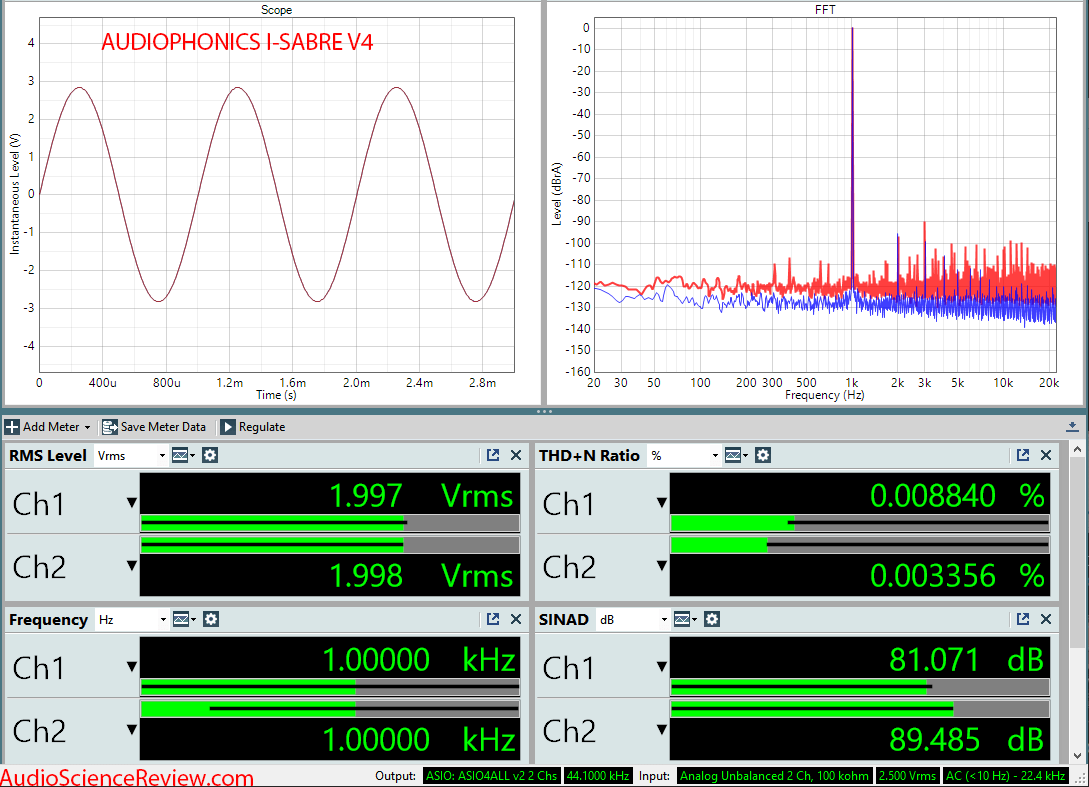
Task: Click the meters panel scroll up arrow
Action: tap(1077, 450)
